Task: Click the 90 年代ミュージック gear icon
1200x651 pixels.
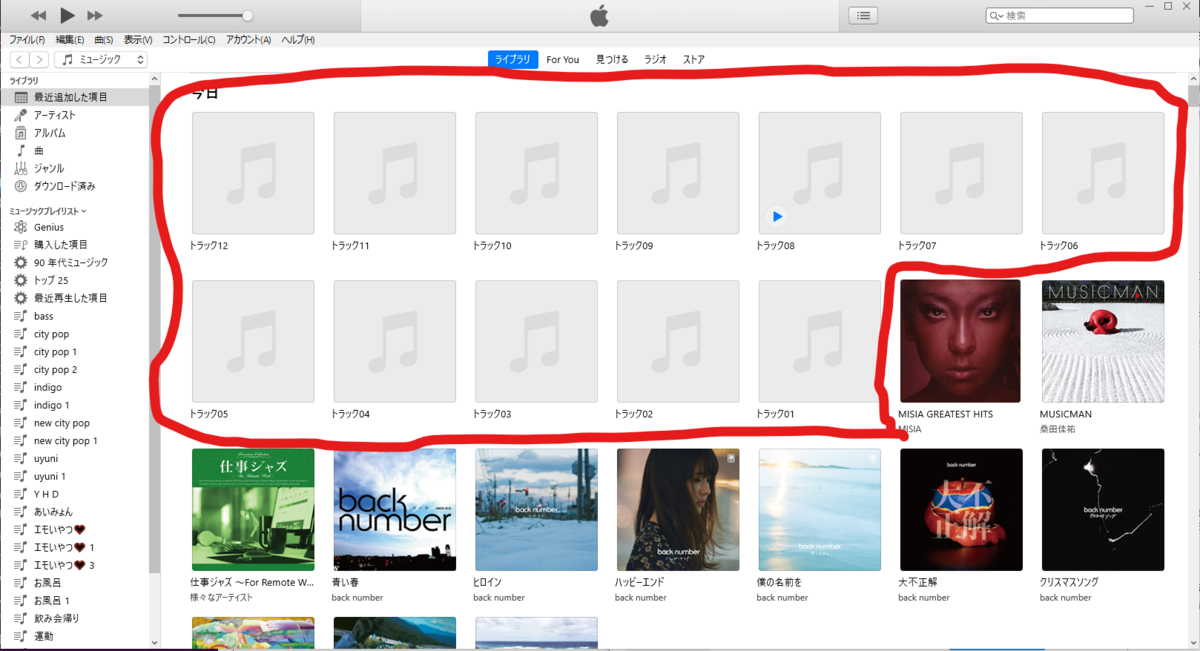Action: click(21, 262)
